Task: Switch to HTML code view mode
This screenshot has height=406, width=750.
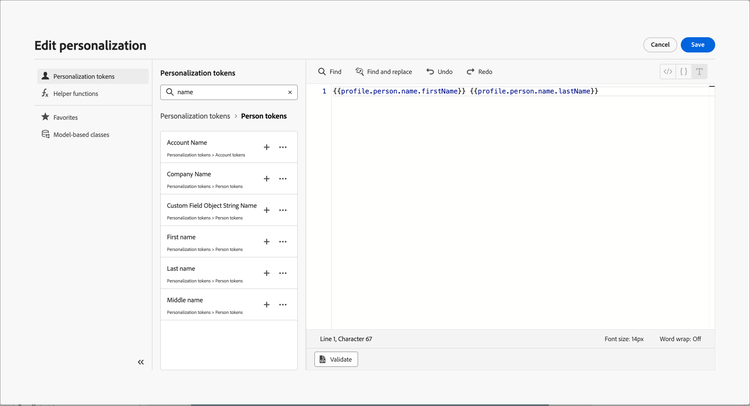Action: [x=668, y=72]
